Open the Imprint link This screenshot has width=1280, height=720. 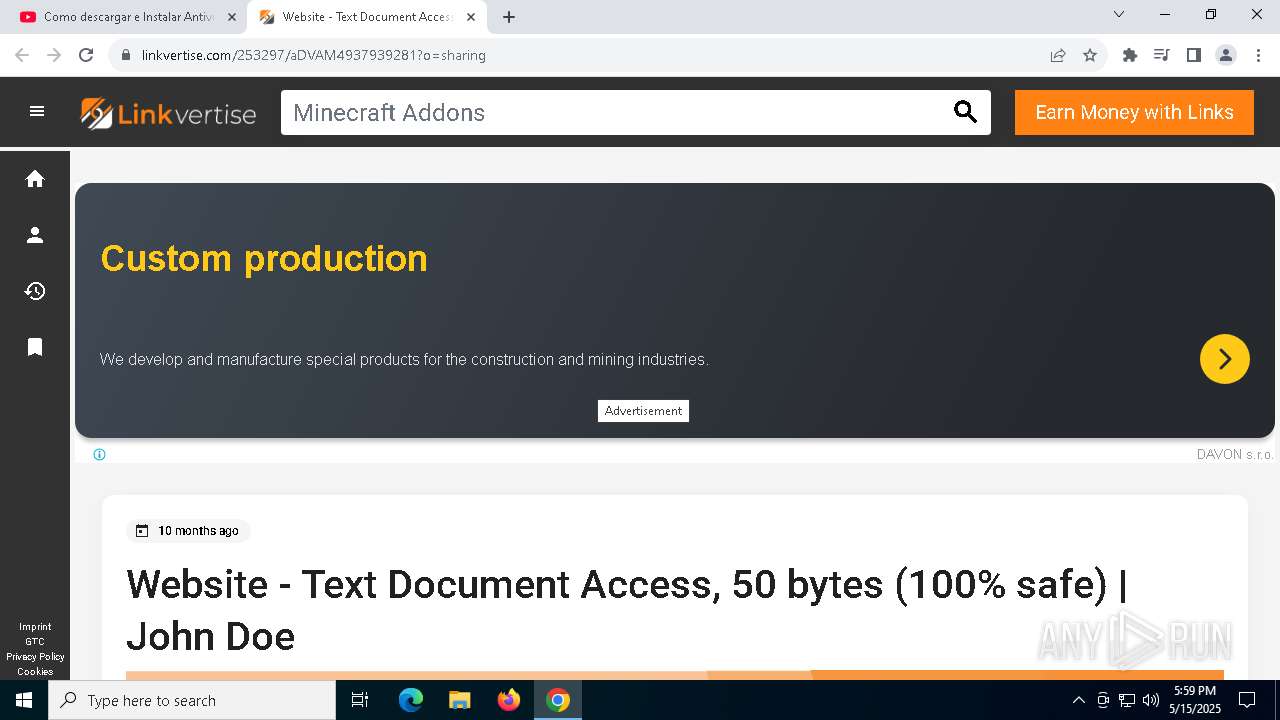35,627
